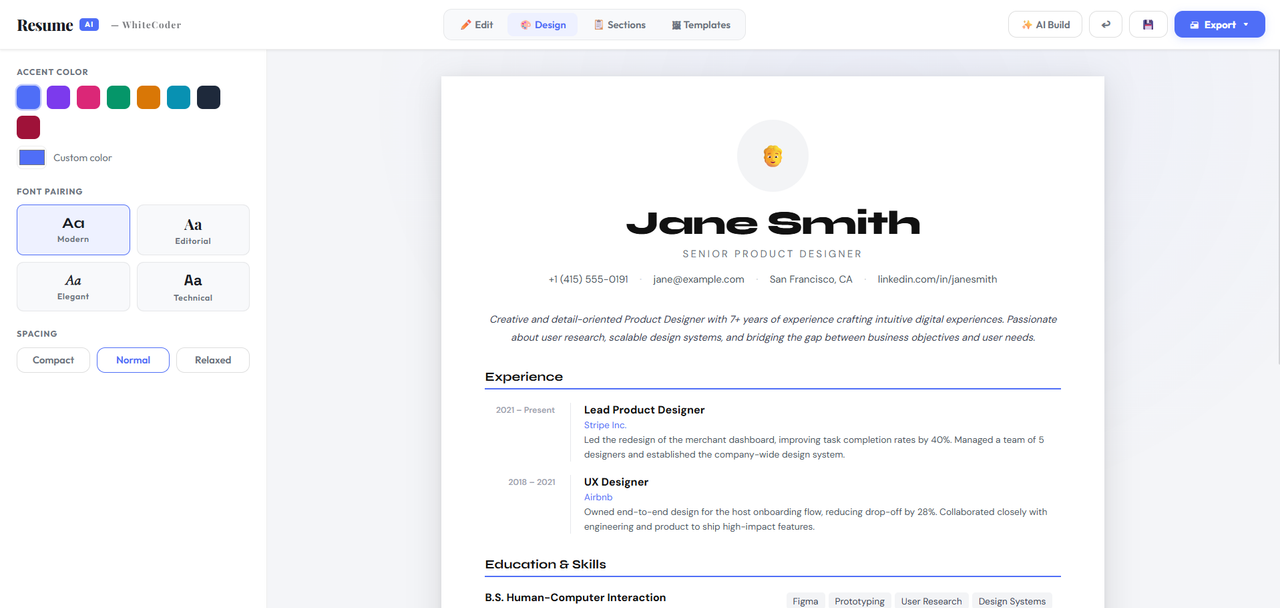The image size is (1280, 608).
Task: Set spacing to Compact
Action: 53,360
